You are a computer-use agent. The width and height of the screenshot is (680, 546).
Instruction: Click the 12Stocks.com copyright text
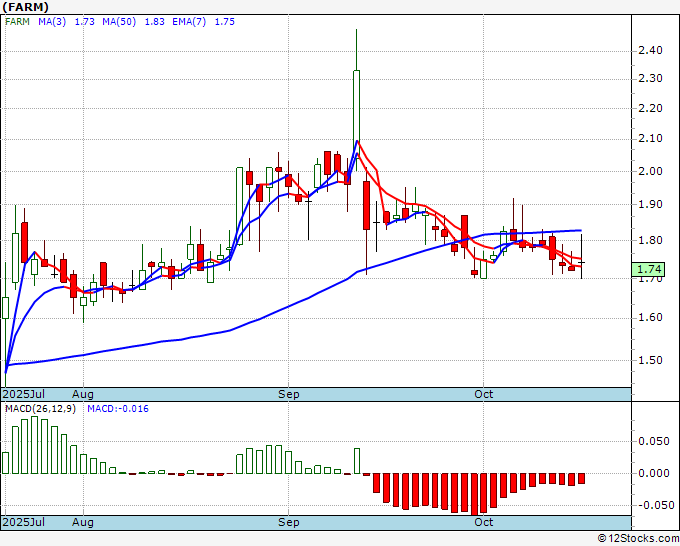click(638, 538)
